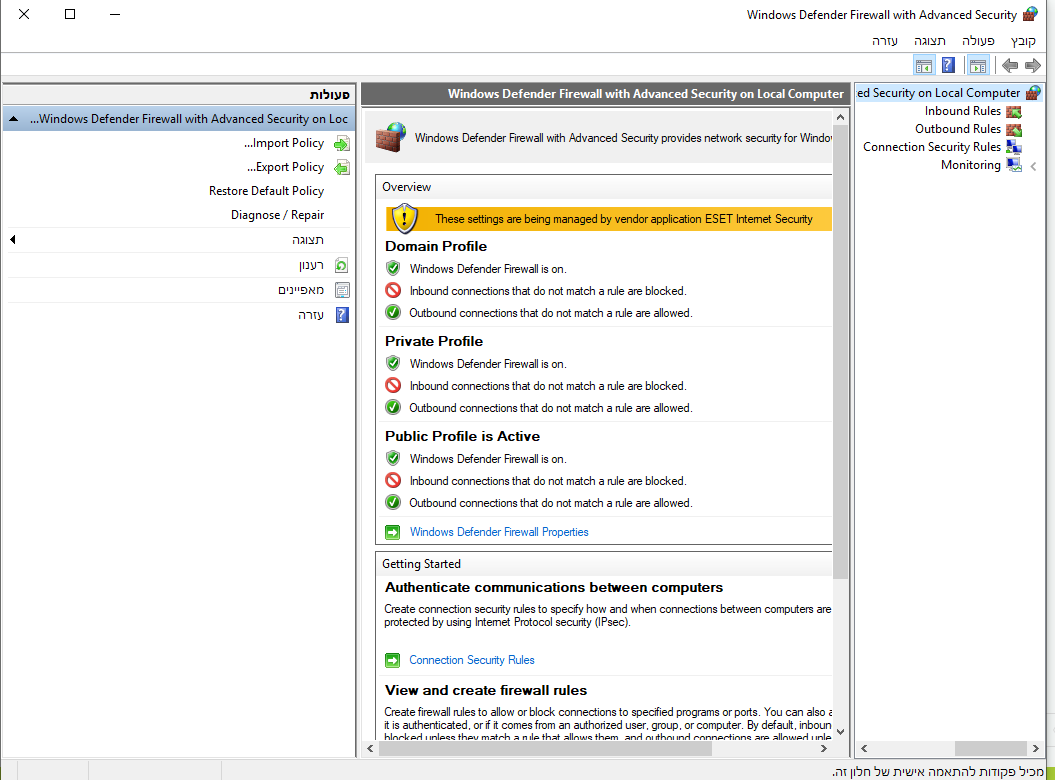The image size is (1055, 780).
Task: Click Domain Profile firewall-on green shield icon
Action: point(394,269)
